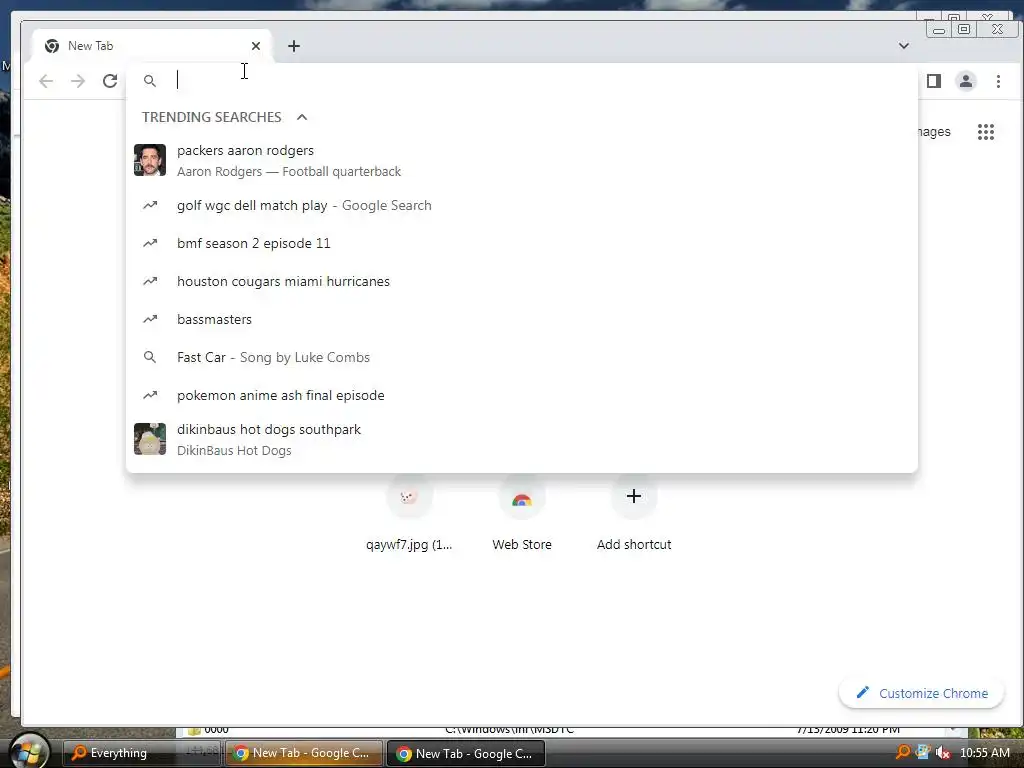Click trending arrow icon beside bassmasters

pos(150,319)
